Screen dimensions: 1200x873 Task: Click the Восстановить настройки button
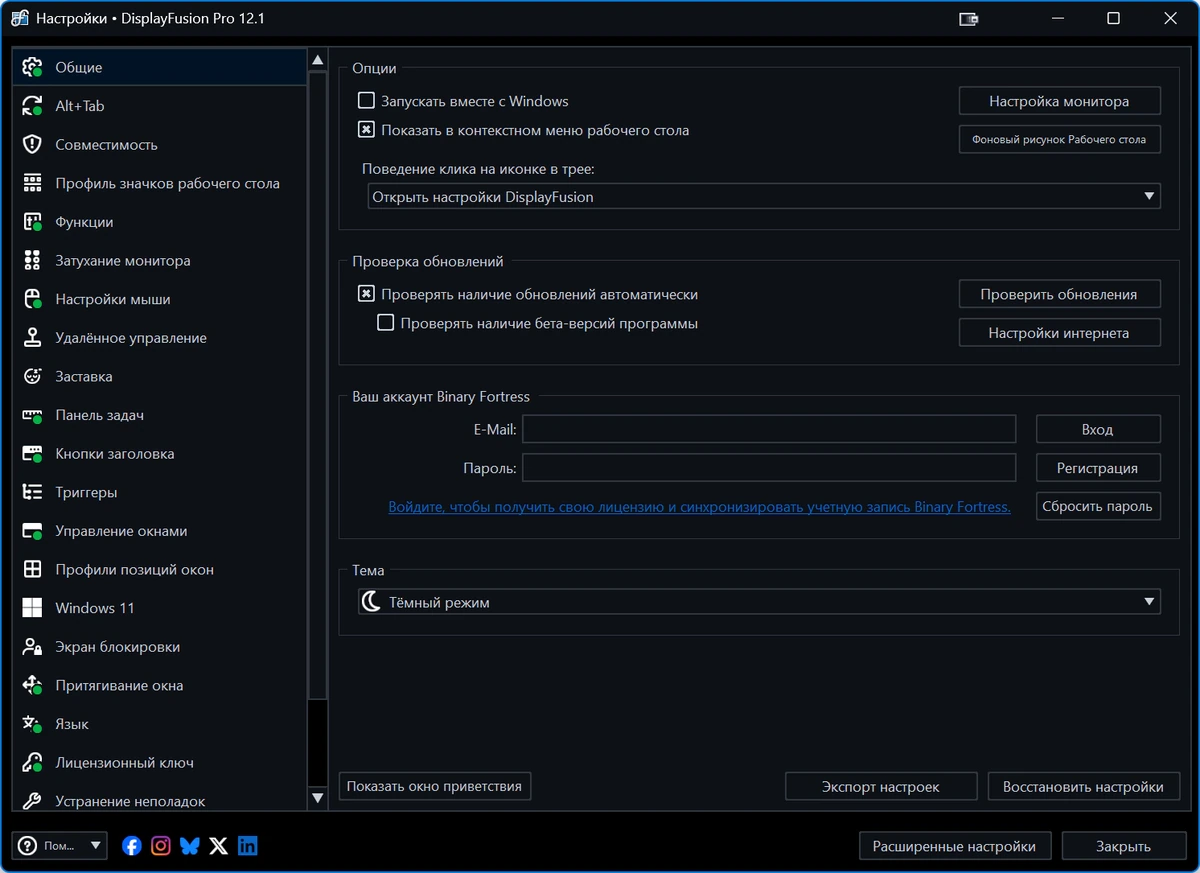click(x=1084, y=786)
